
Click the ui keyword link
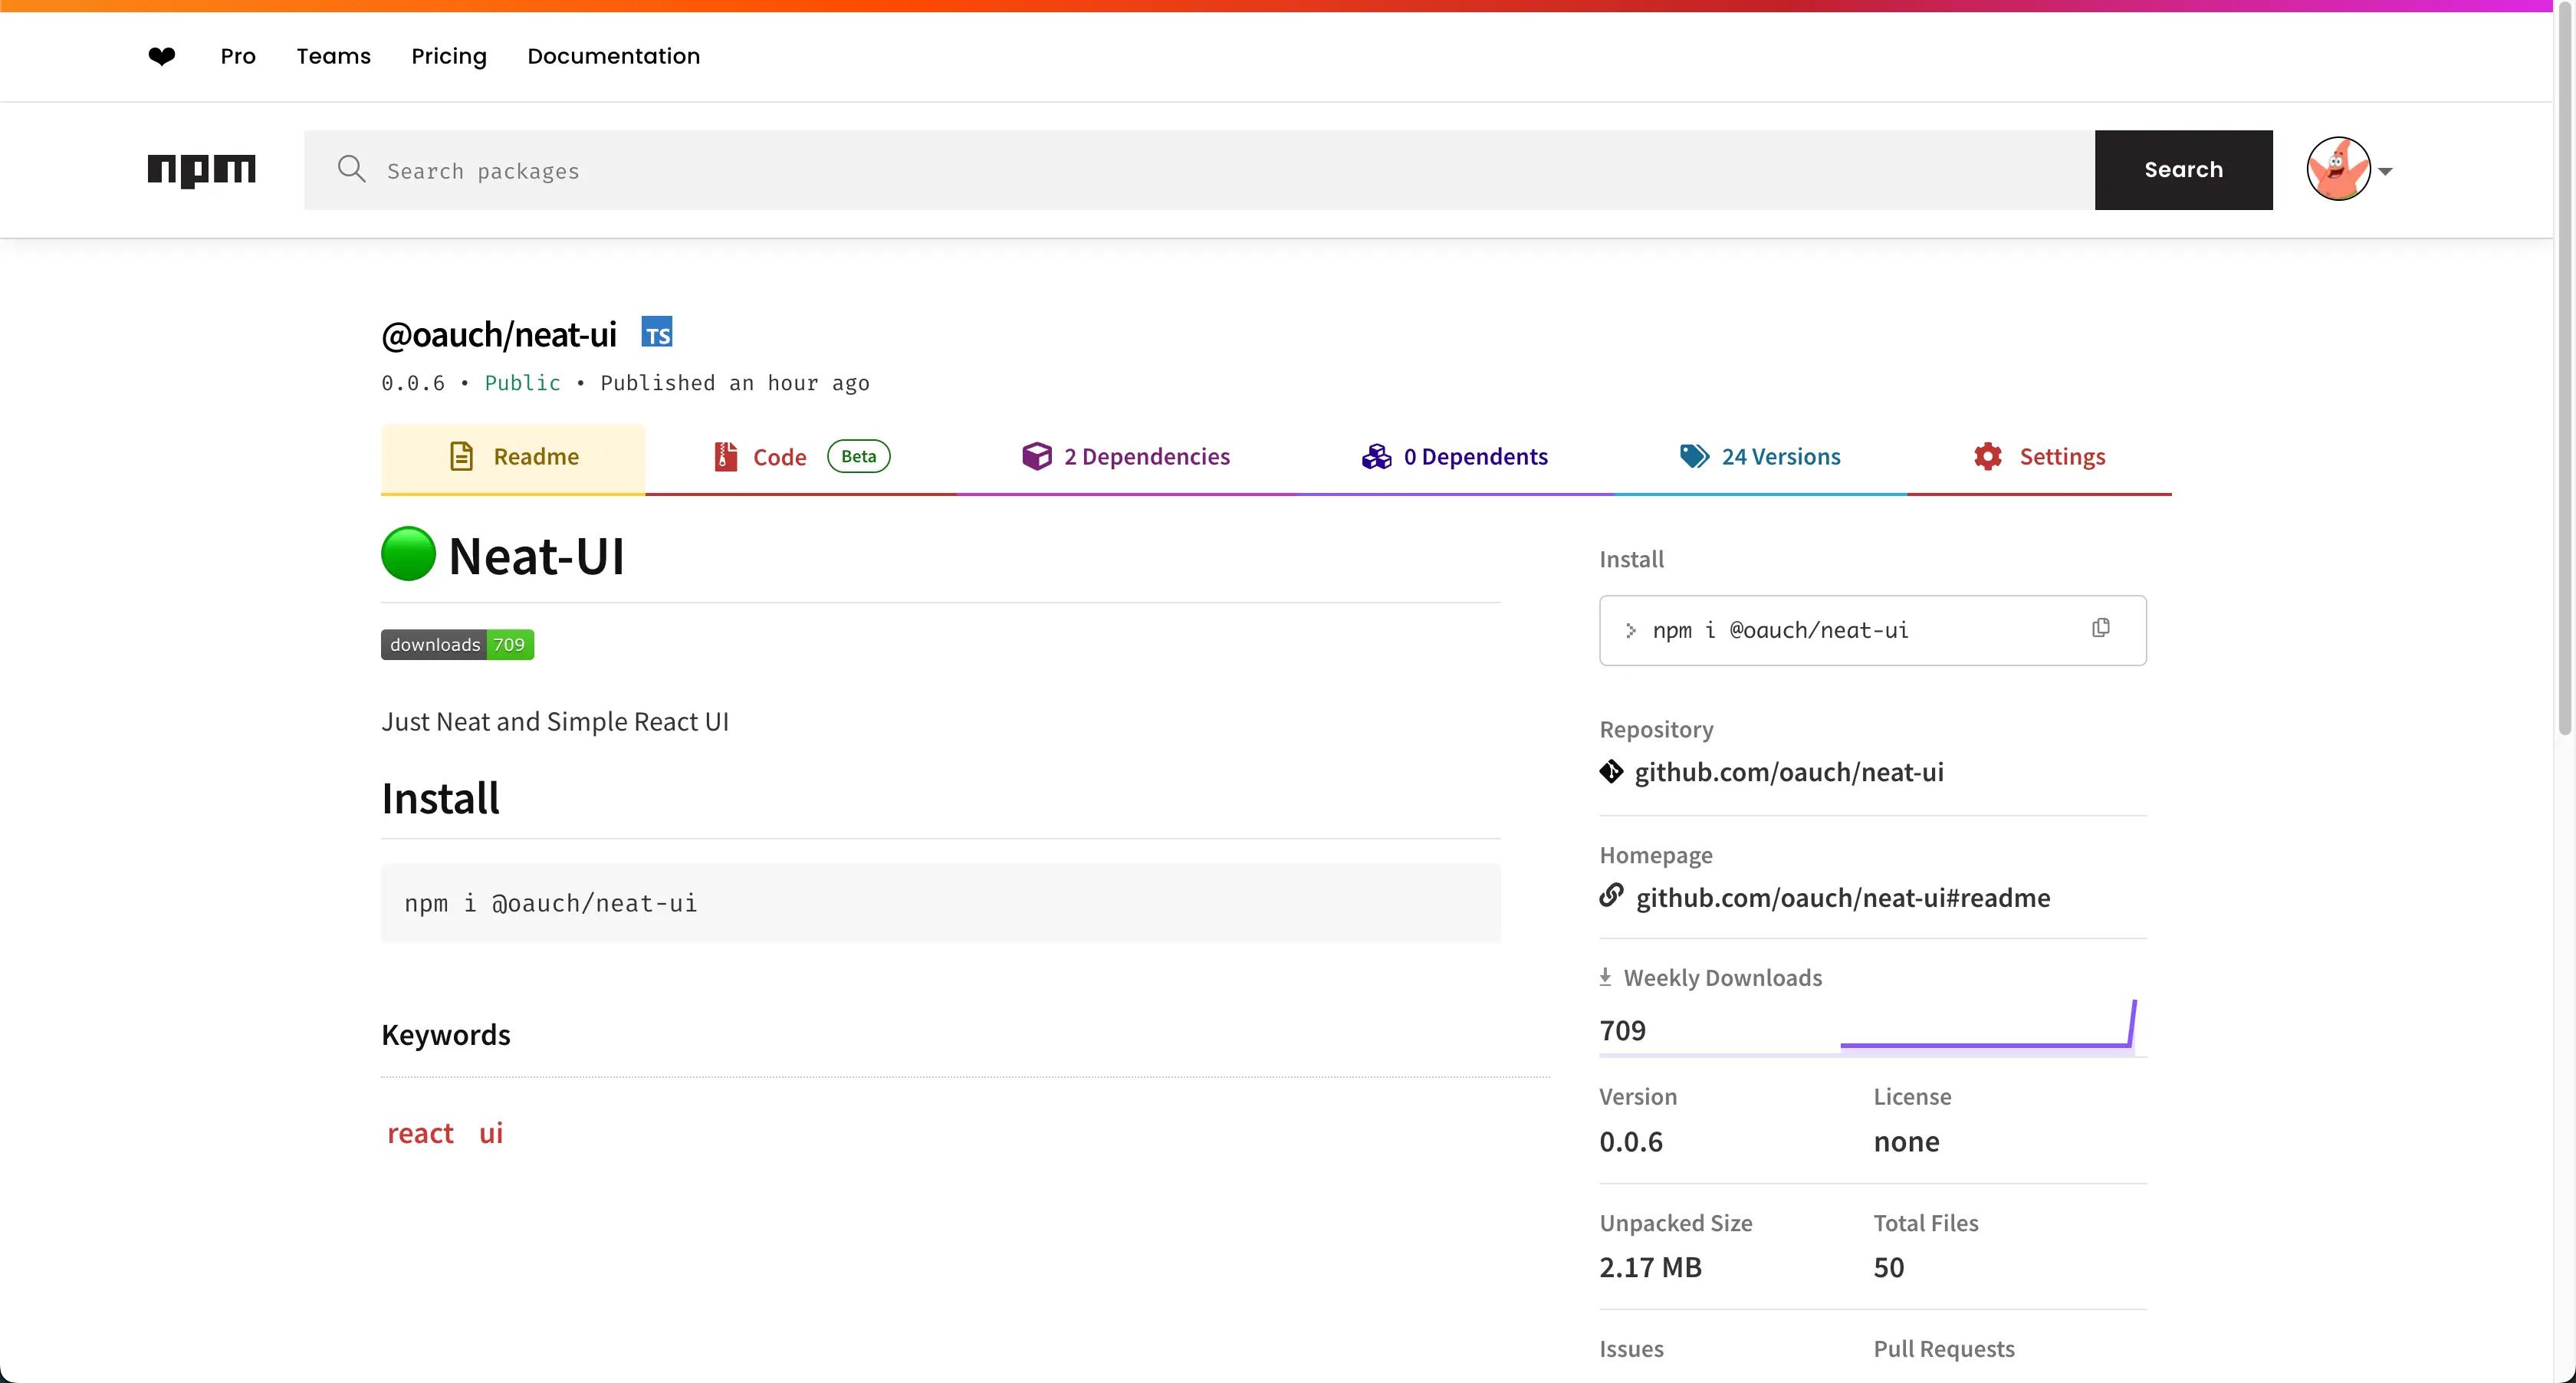pos(491,1133)
